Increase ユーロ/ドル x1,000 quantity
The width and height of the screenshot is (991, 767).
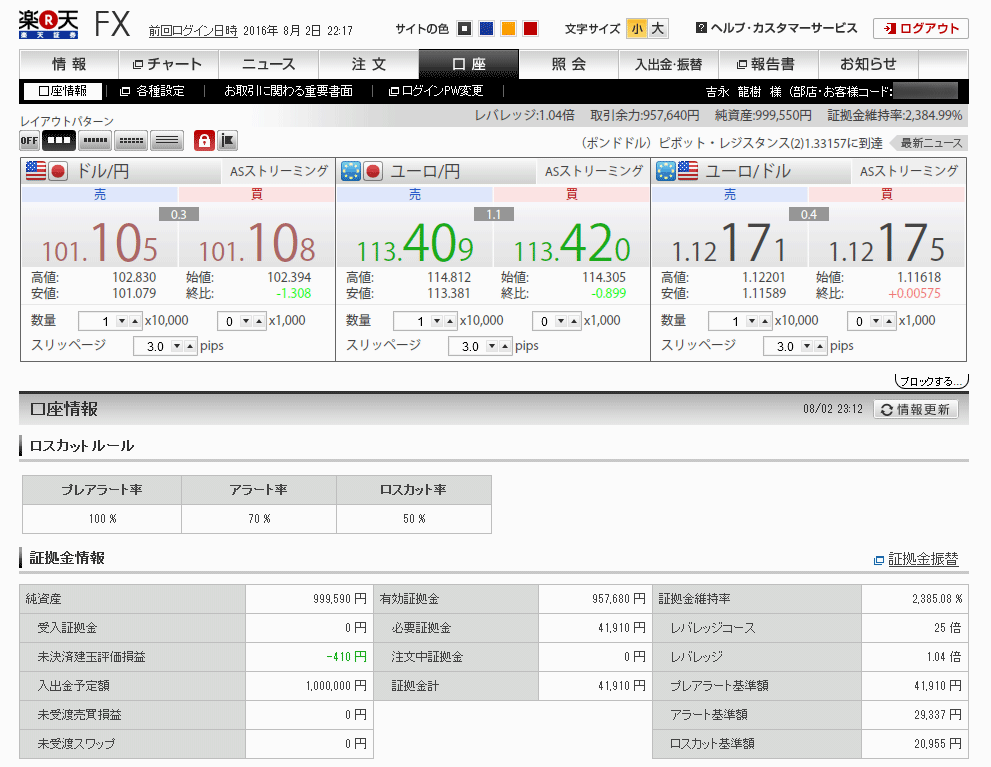tap(889, 322)
